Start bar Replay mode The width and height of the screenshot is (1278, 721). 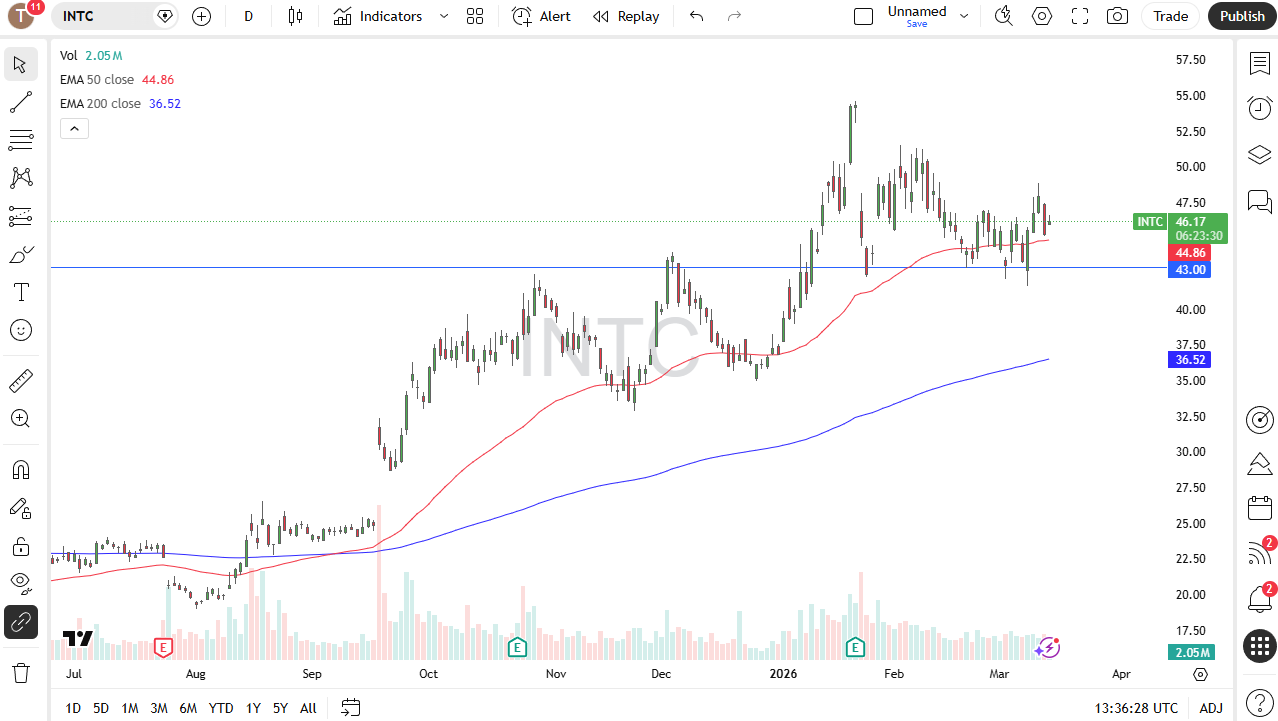pos(626,16)
